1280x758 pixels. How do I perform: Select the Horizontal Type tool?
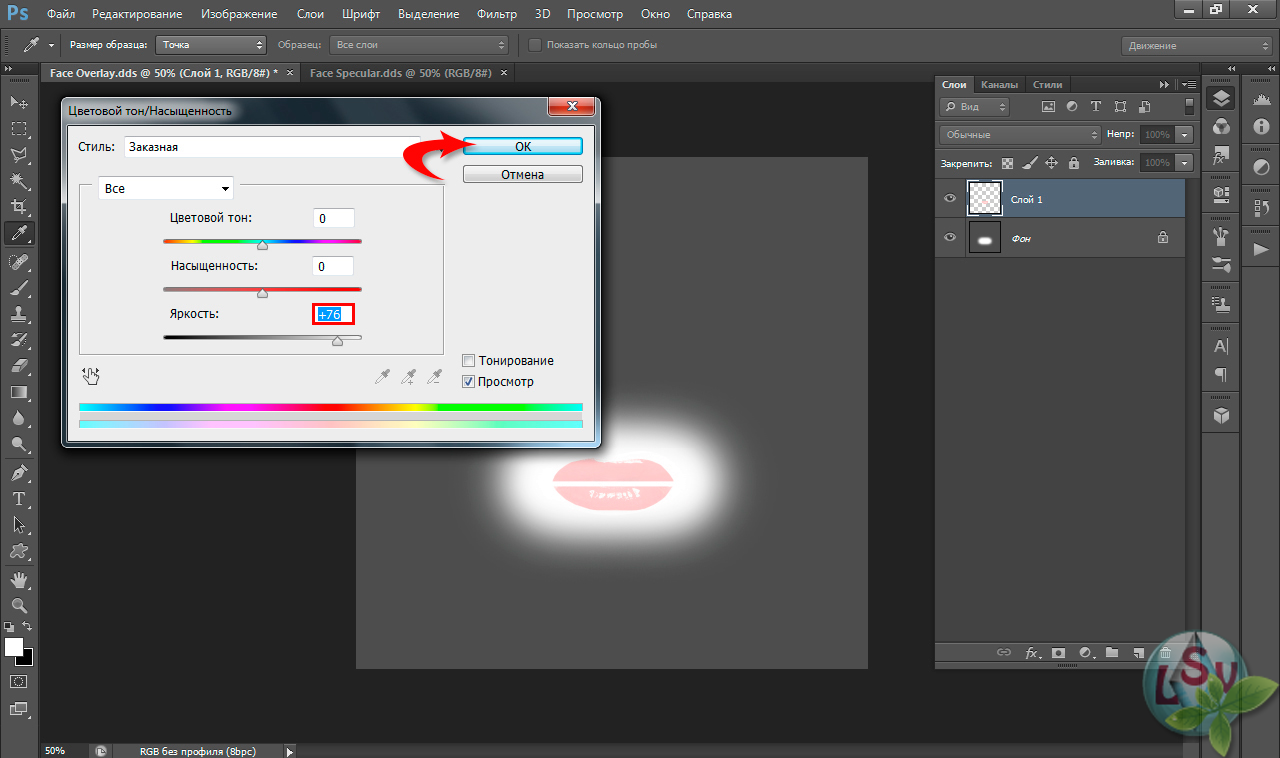19,498
